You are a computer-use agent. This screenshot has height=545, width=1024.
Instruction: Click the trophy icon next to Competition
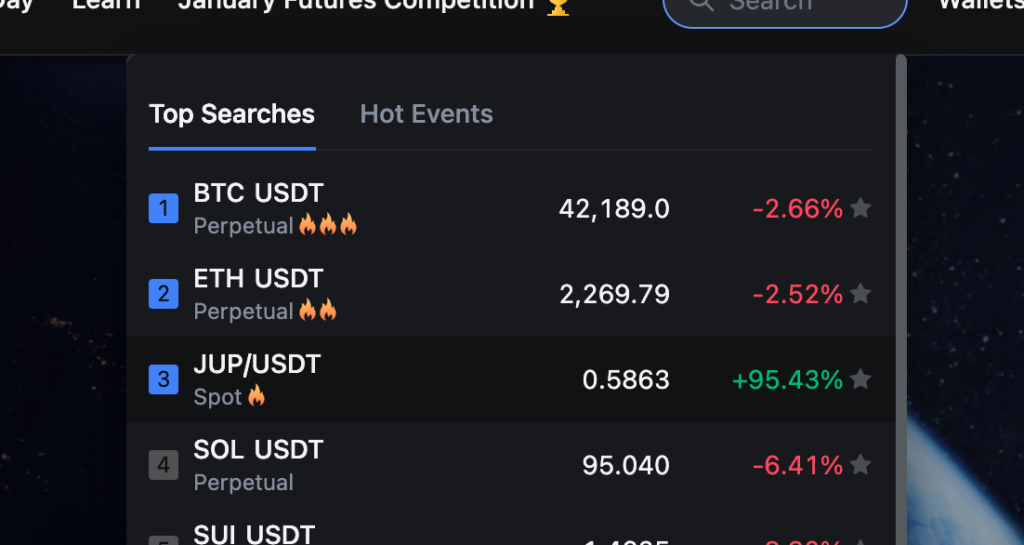558,7
